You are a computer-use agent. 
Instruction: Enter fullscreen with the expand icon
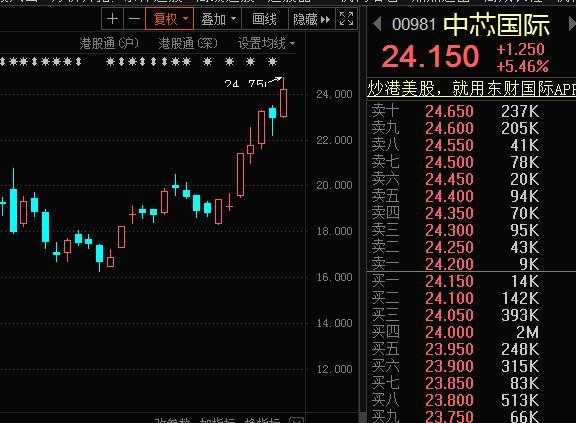346,19
